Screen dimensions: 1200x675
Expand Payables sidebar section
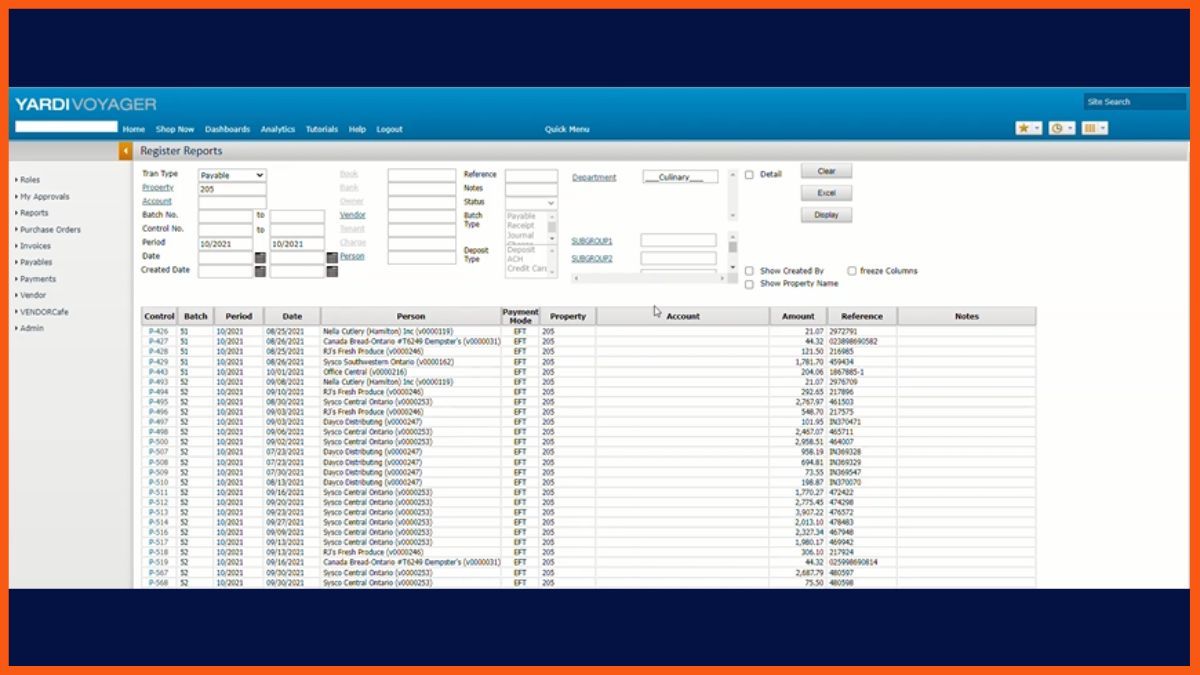[x=36, y=263]
